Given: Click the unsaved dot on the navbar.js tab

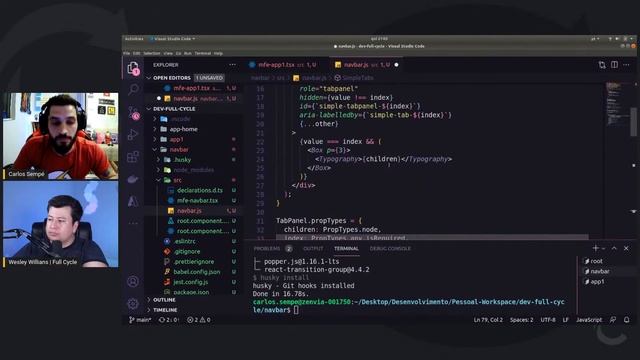Looking at the screenshot, I should [396, 65].
